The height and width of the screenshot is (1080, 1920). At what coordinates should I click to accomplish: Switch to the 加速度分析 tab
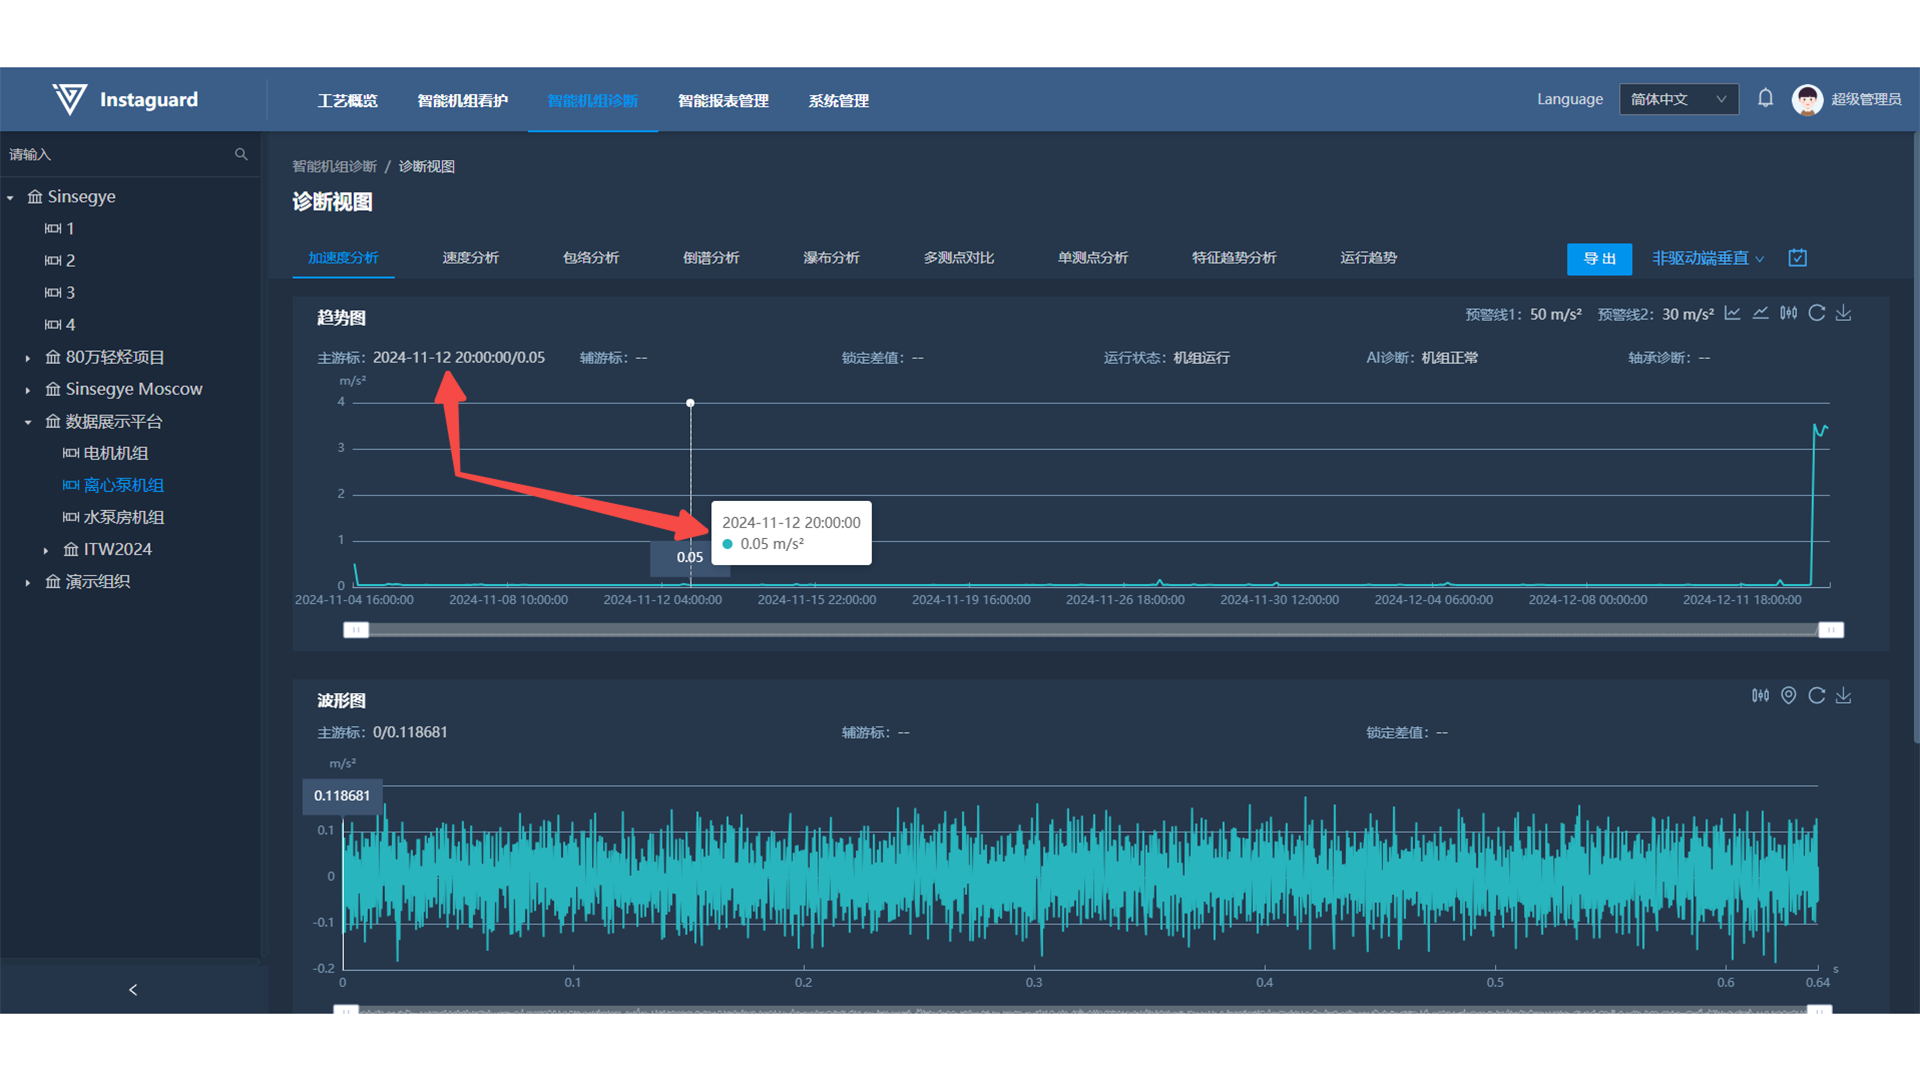tap(343, 258)
